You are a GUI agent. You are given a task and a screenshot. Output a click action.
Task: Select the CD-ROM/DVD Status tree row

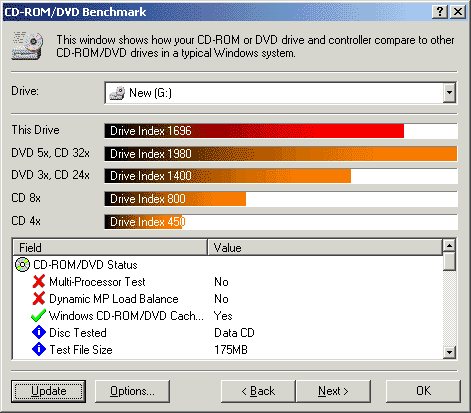[x=228, y=265]
